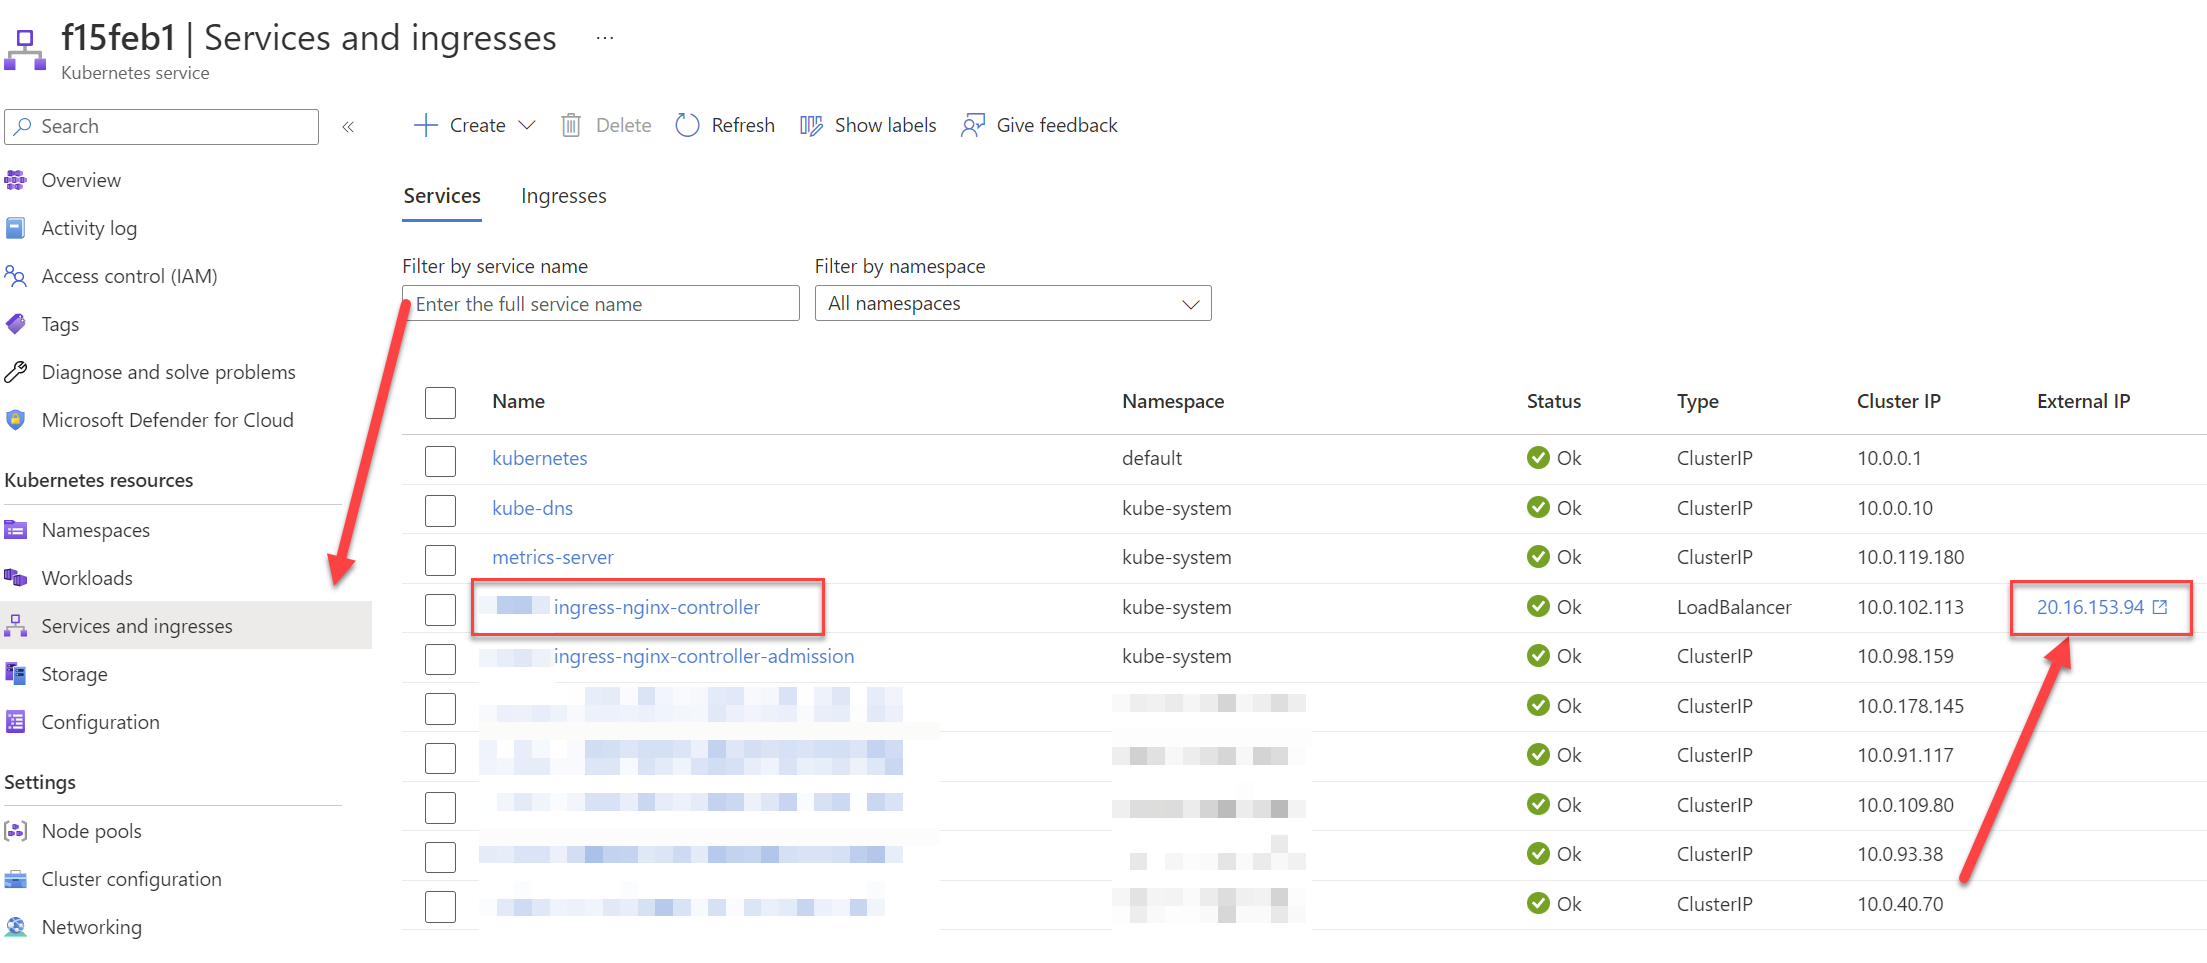
Task: Open the ellipsis more options menu
Action: [605, 38]
